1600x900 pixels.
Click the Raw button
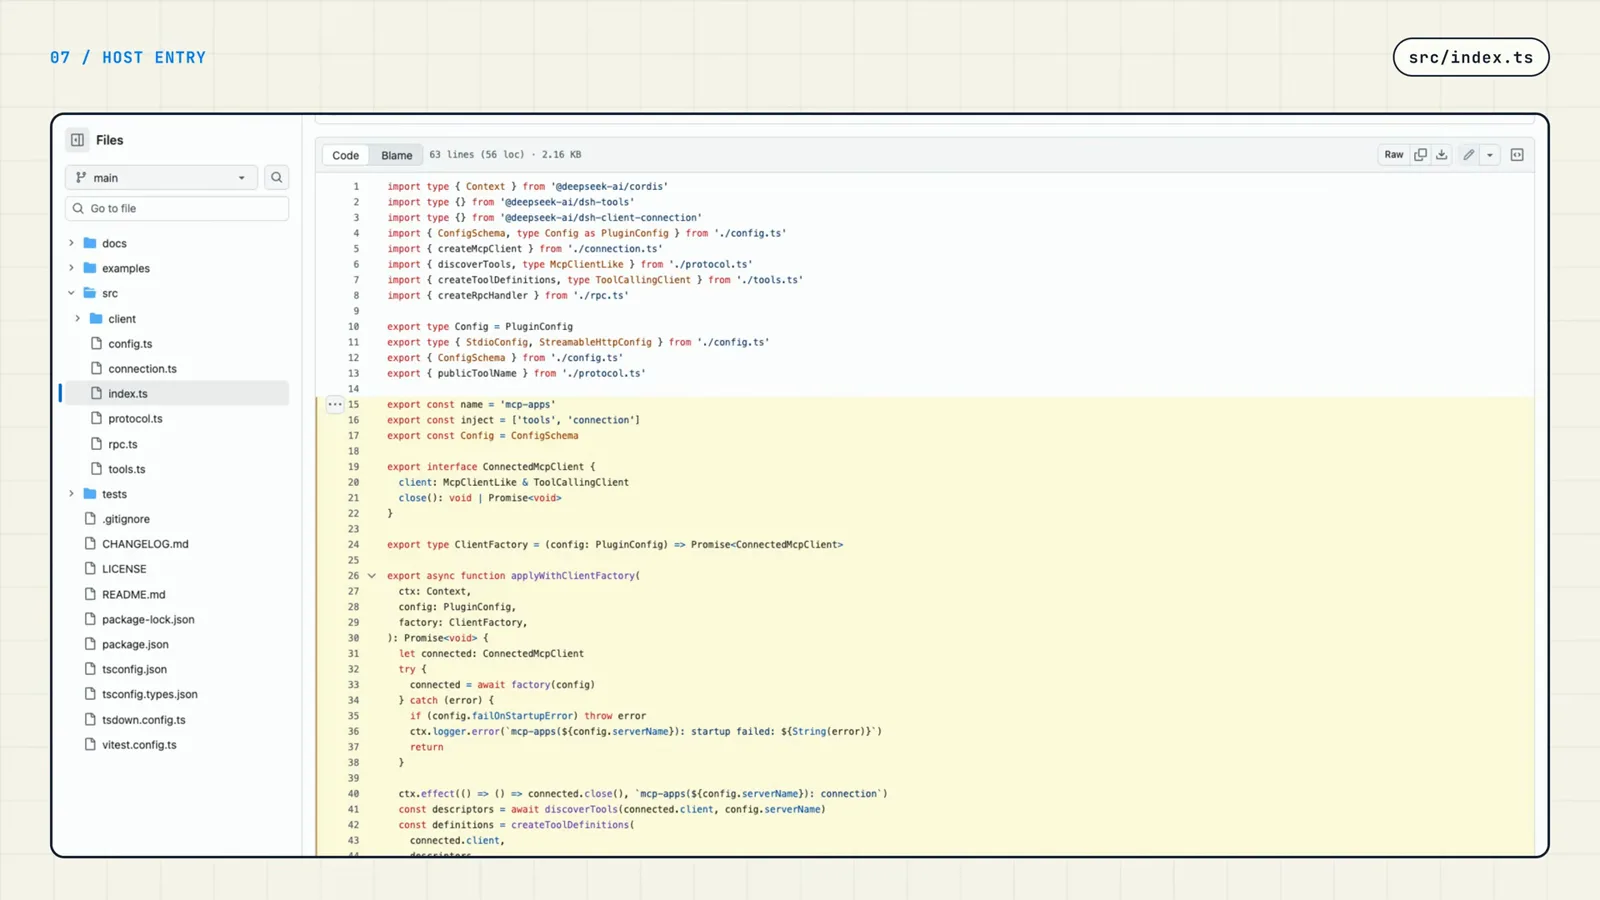point(1394,155)
